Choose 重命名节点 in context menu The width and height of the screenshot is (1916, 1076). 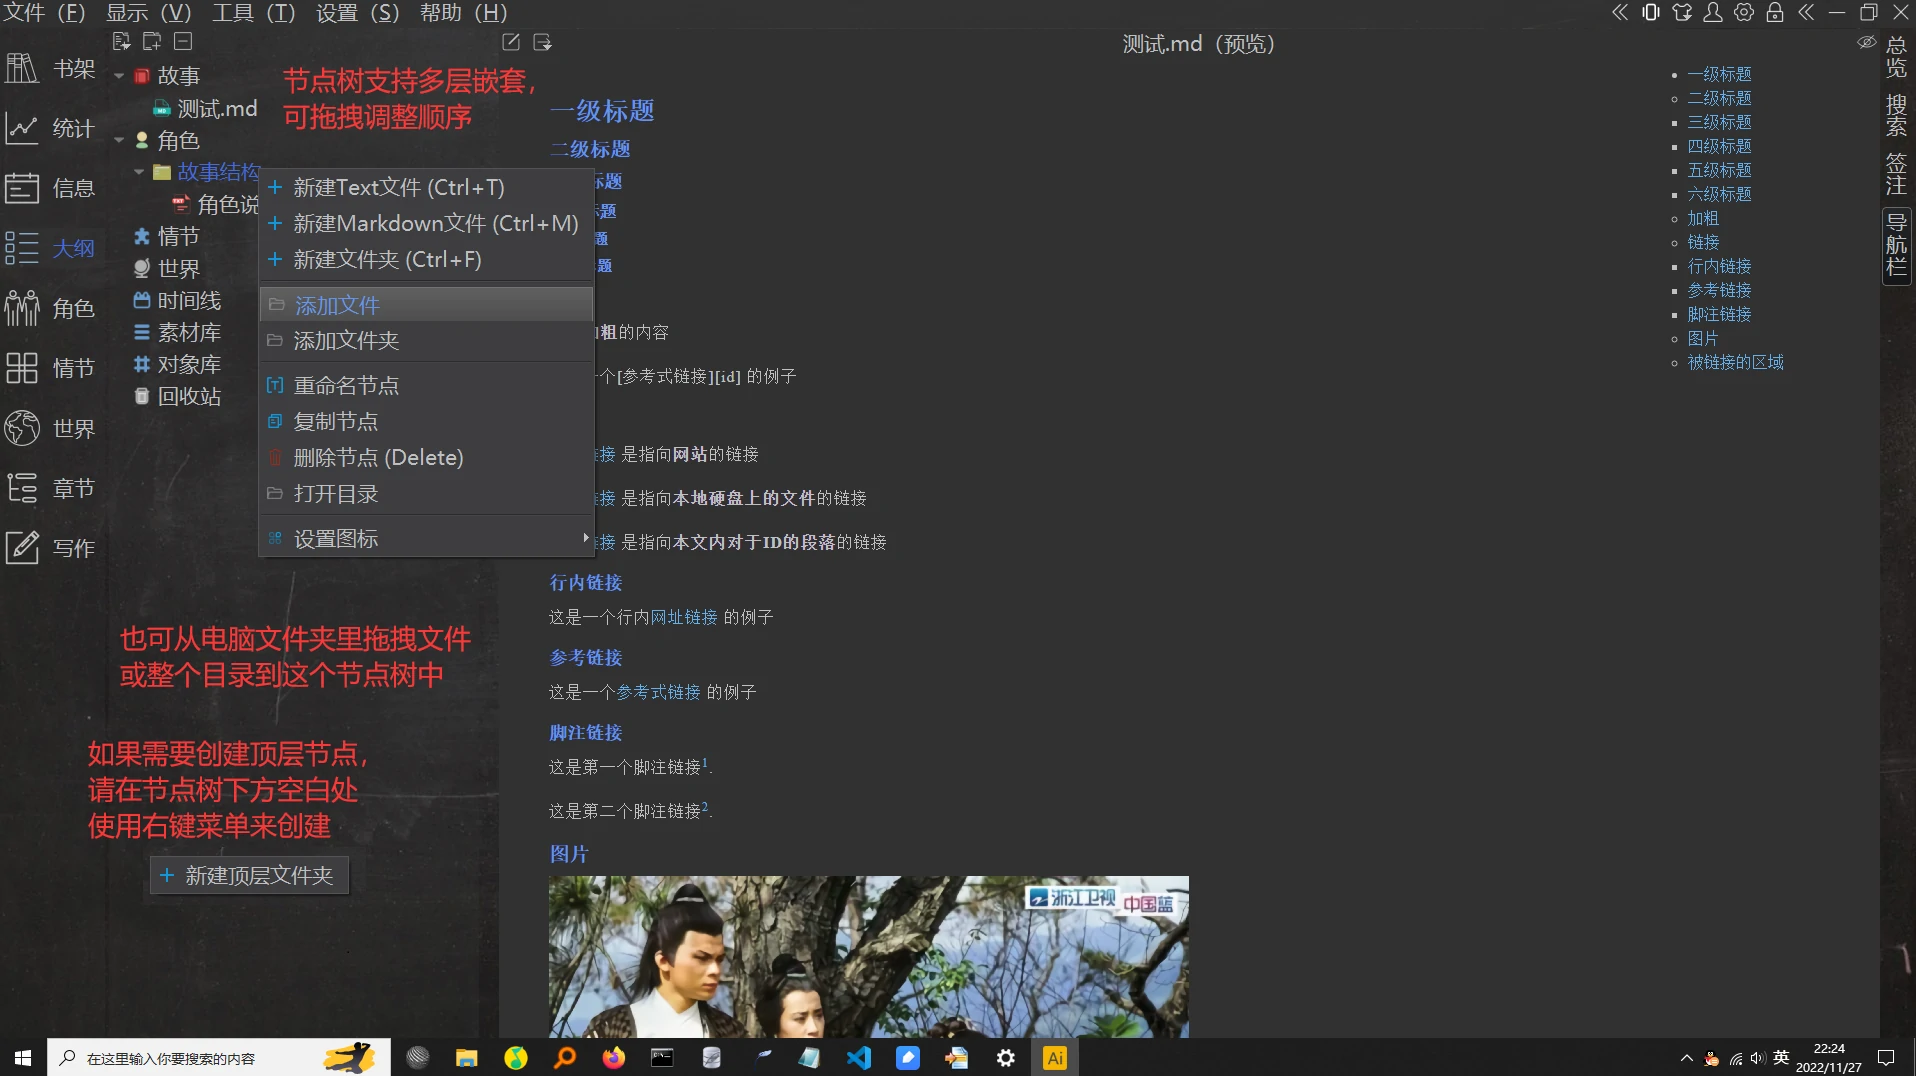click(x=427, y=385)
